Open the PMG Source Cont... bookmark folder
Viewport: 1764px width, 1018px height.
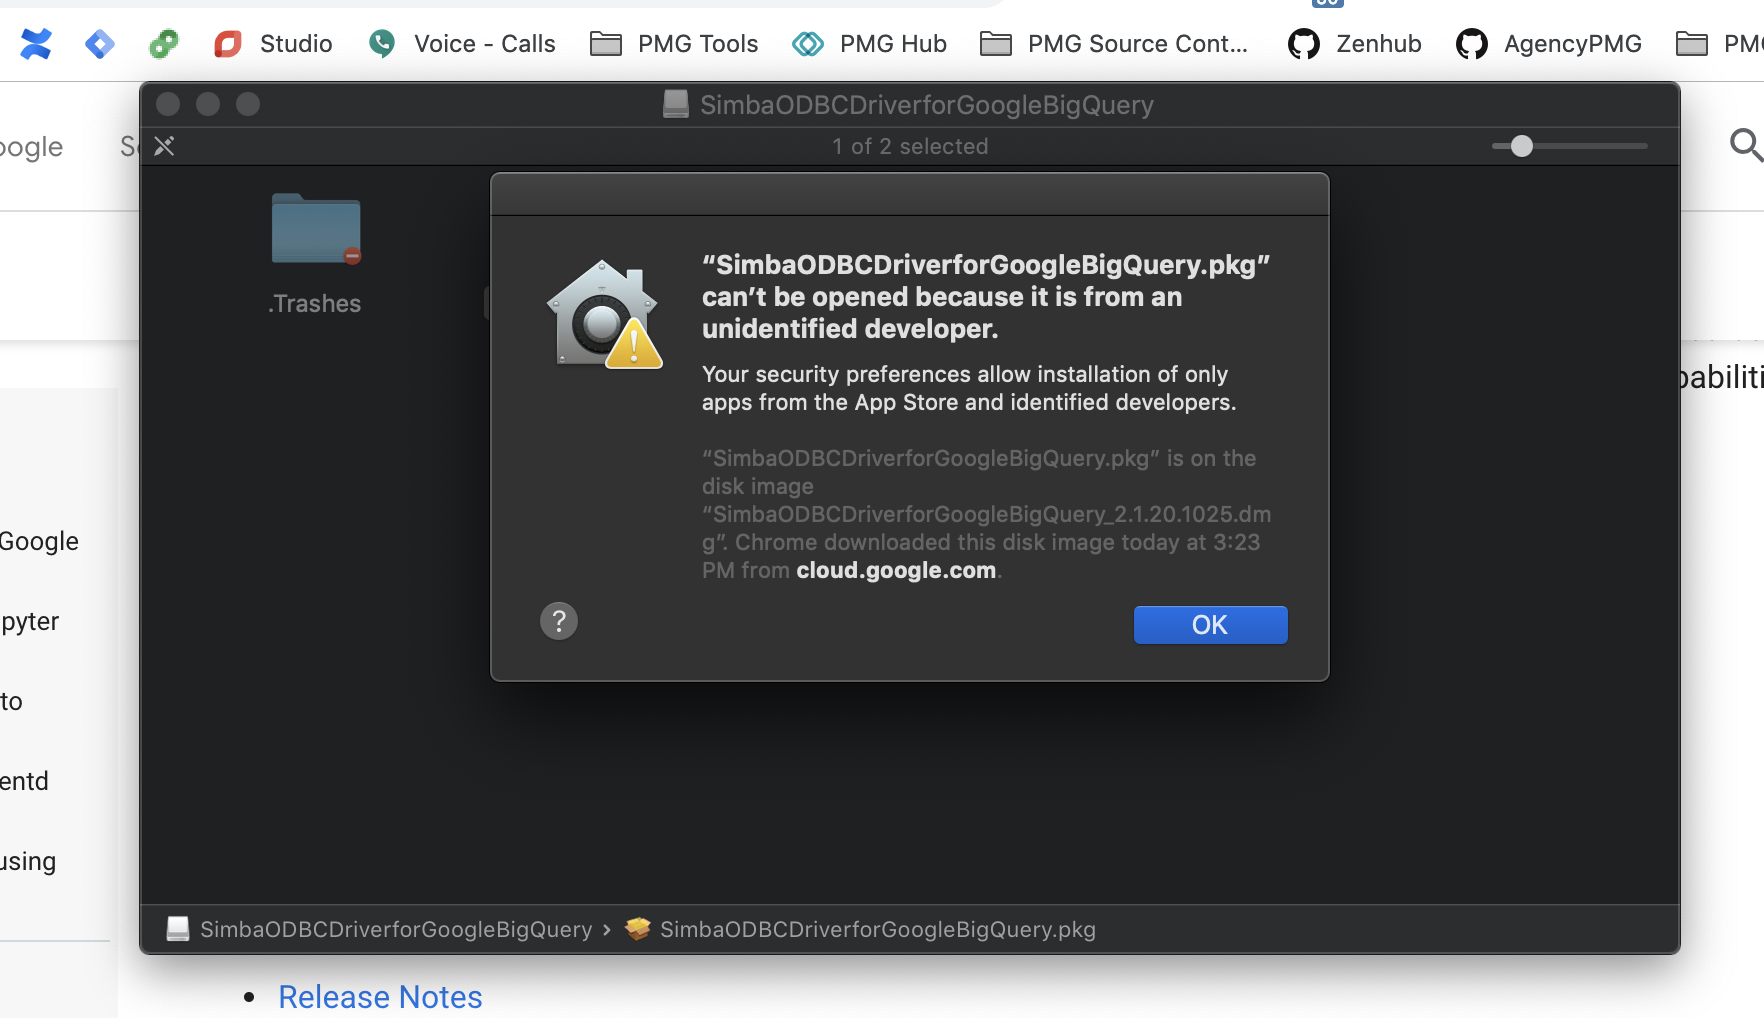(1114, 44)
